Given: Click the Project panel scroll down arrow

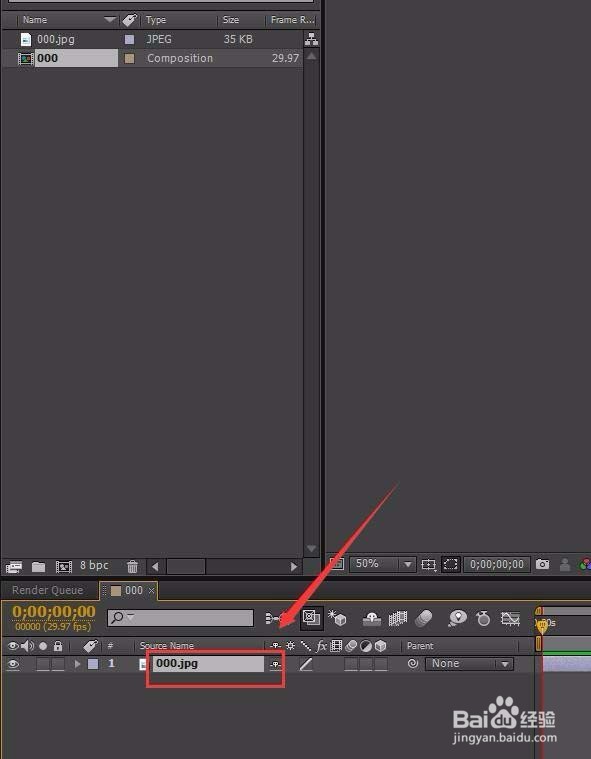Looking at the screenshot, I should [311, 548].
